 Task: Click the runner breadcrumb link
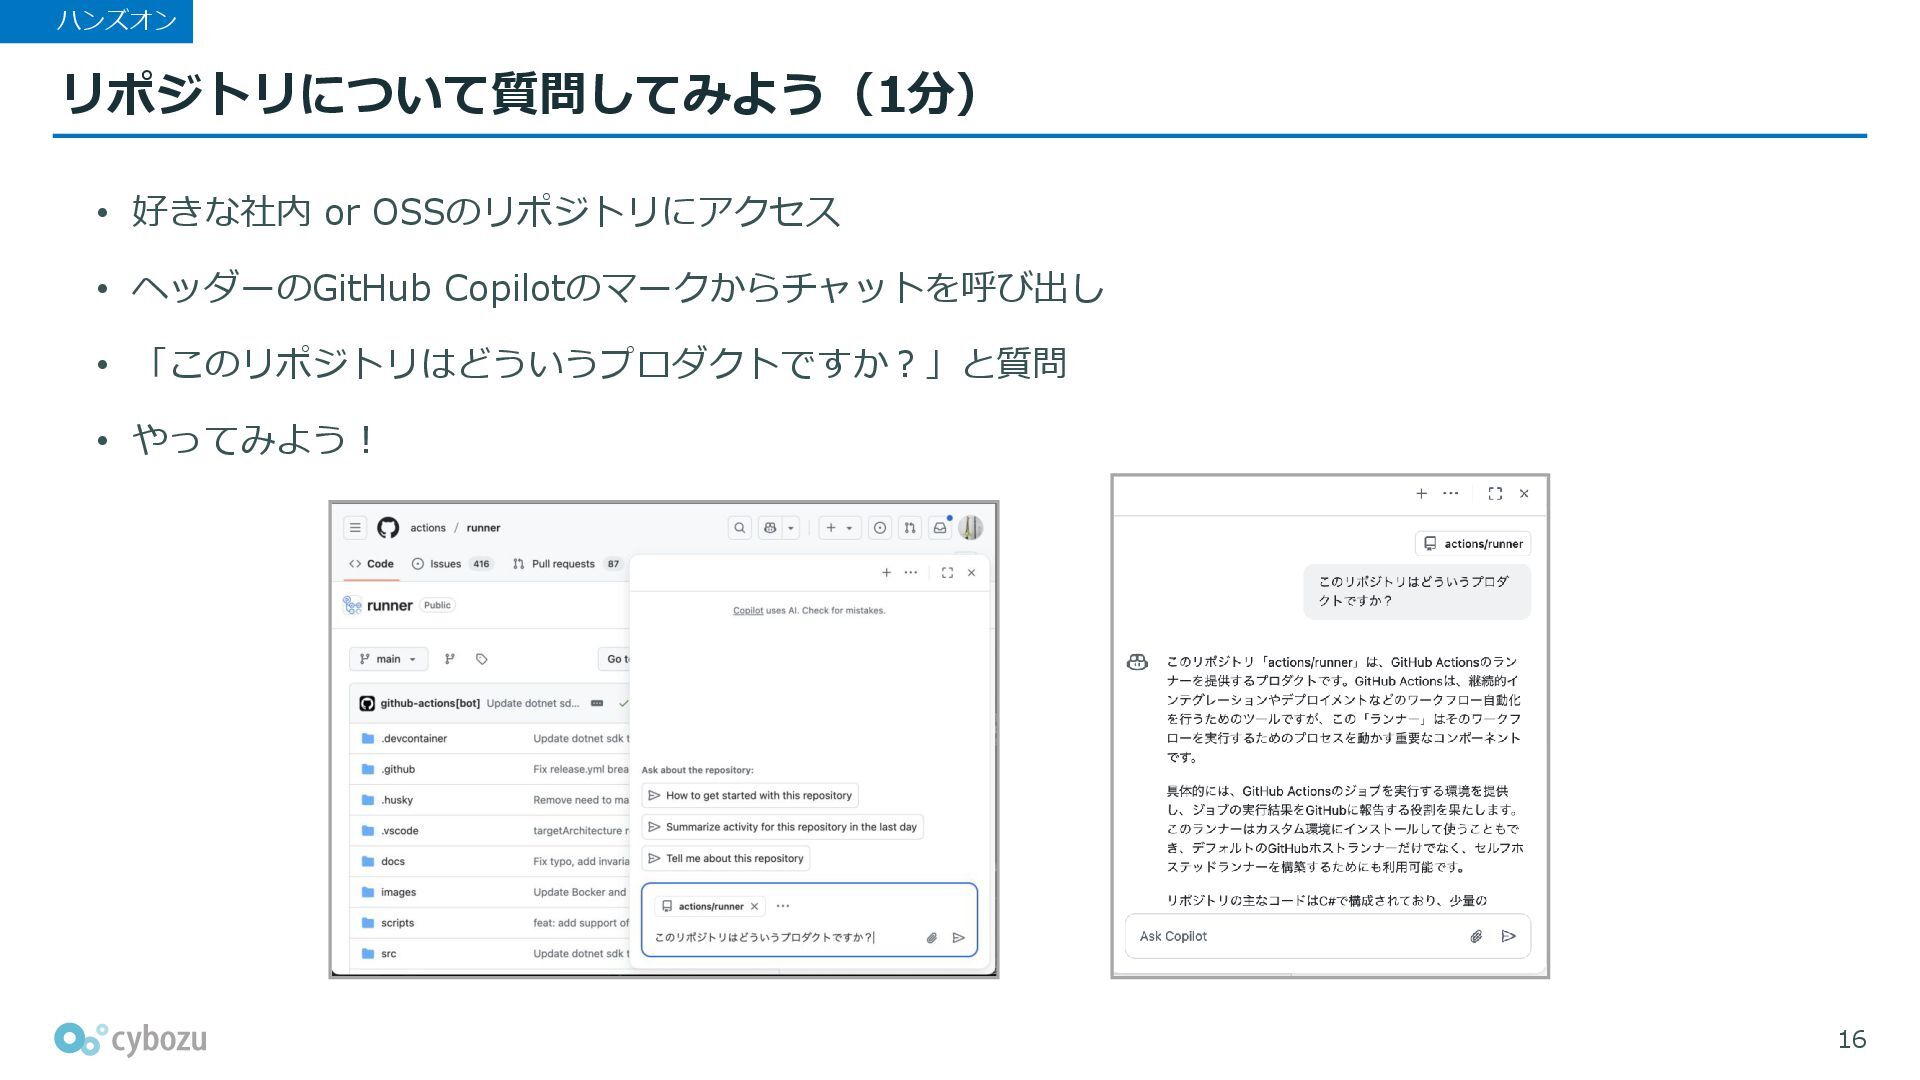tap(483, 528)
